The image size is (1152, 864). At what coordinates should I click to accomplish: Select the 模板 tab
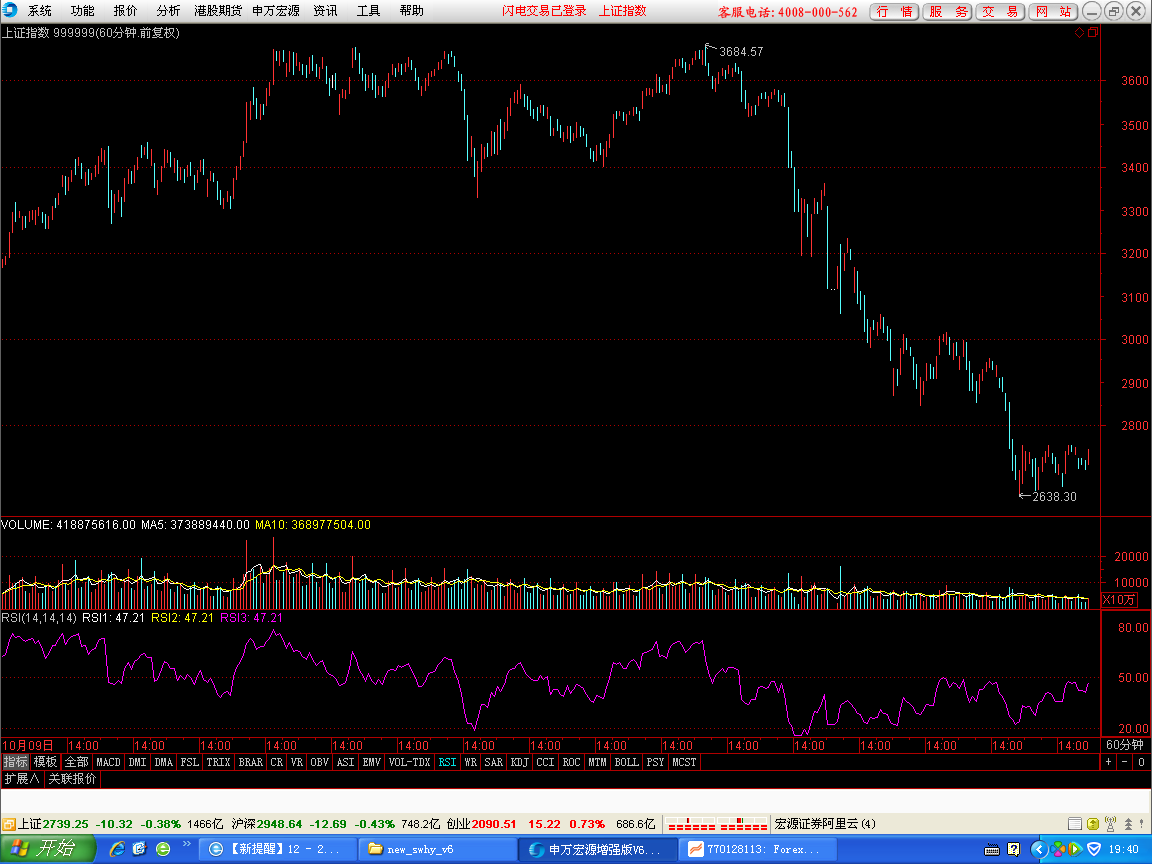(46, 762)
